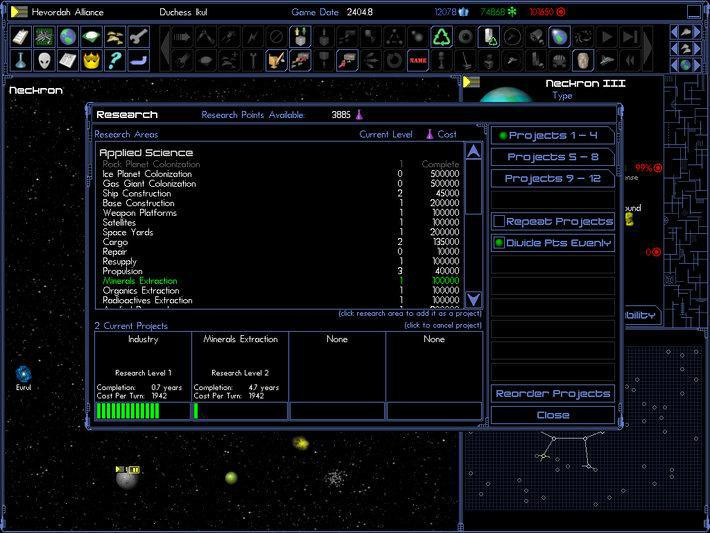Screen dimensions: 710x533
Task: Switch to Projects 9 - 12 tab
Action: click(x=552, y=178)
